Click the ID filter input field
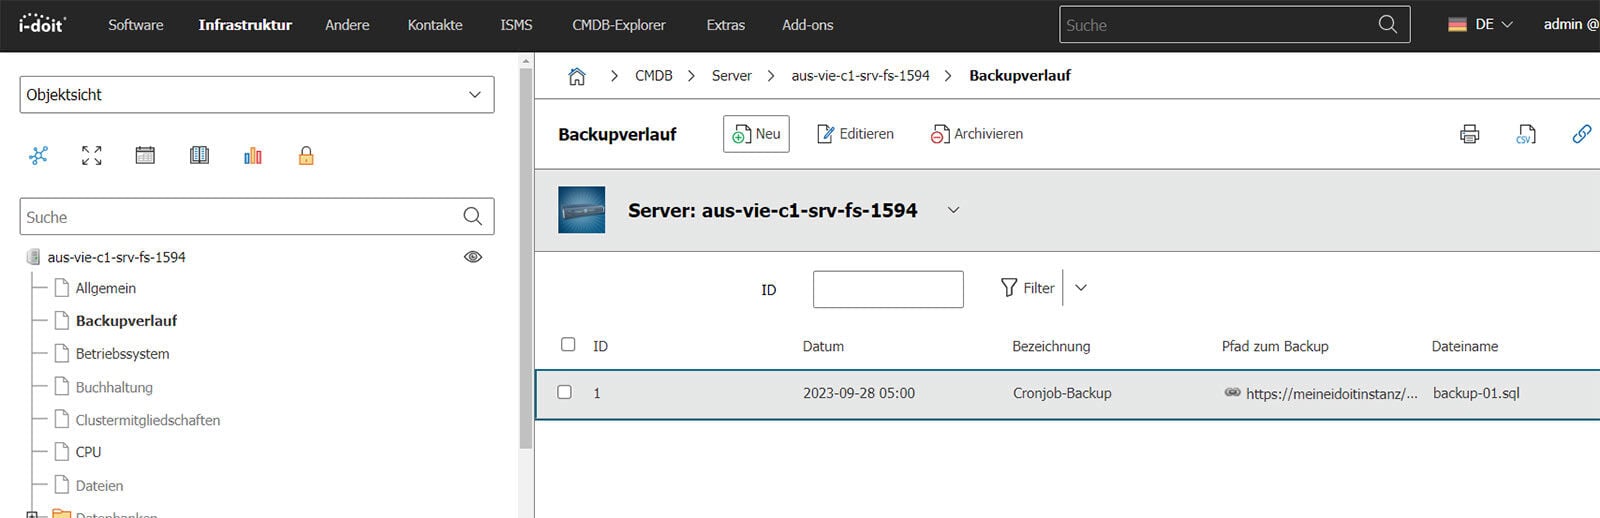The width and height of the screenshot is (1600, 518). (x=888, y=289)
